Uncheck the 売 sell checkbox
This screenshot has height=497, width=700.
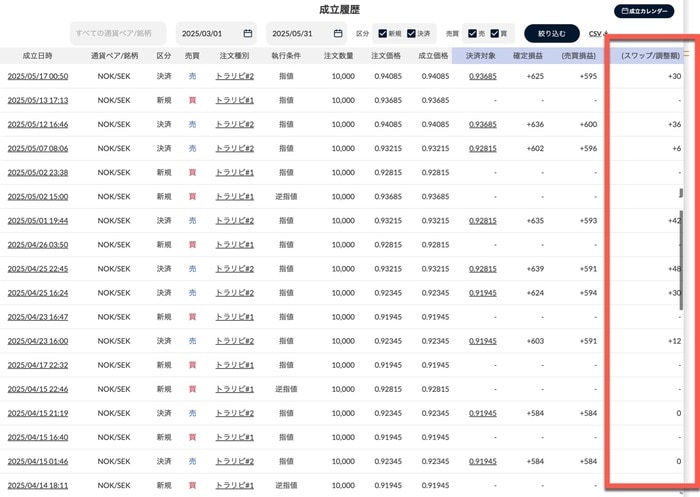(474, 33)
